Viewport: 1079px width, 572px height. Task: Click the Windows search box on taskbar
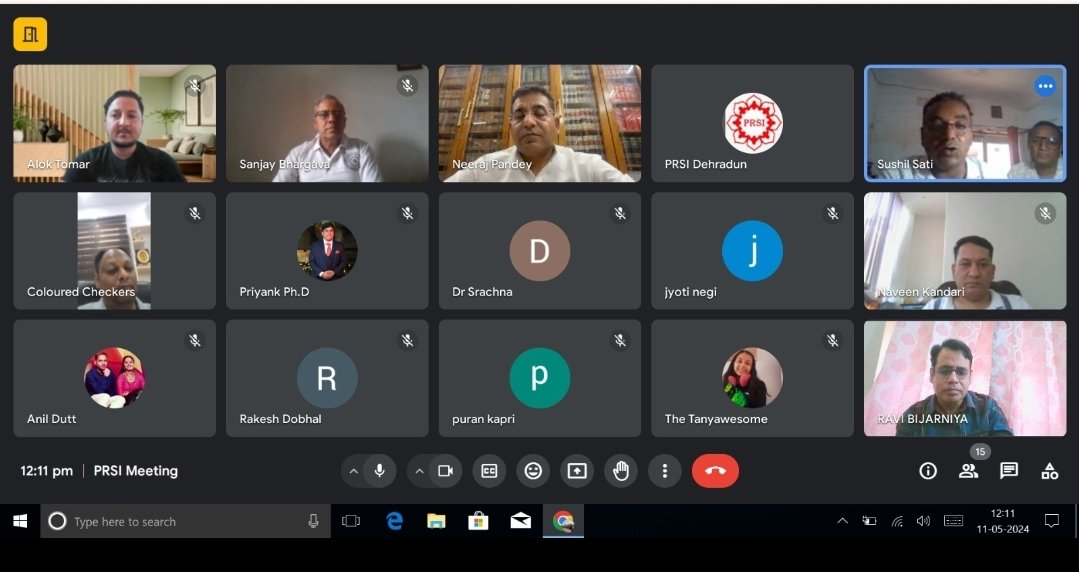click(x=185, y=521)
